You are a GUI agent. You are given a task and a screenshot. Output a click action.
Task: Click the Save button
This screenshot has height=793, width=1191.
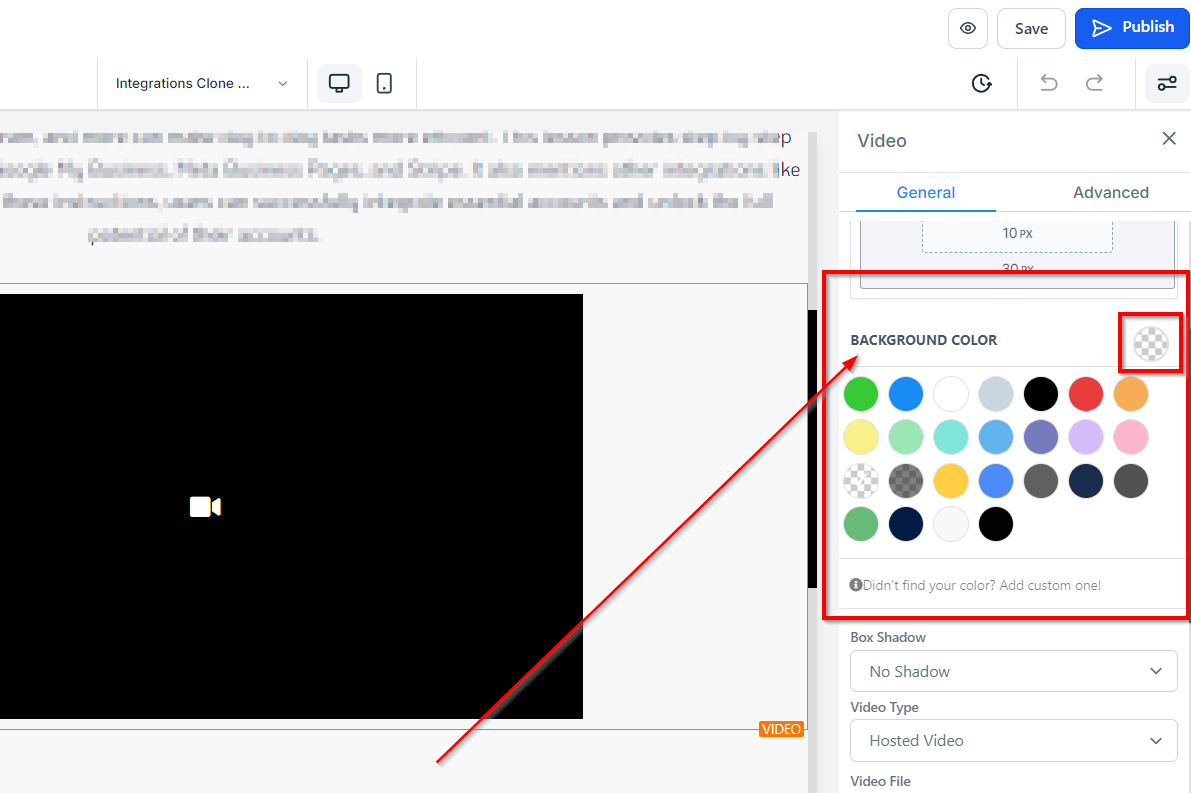pos(1031,28)
